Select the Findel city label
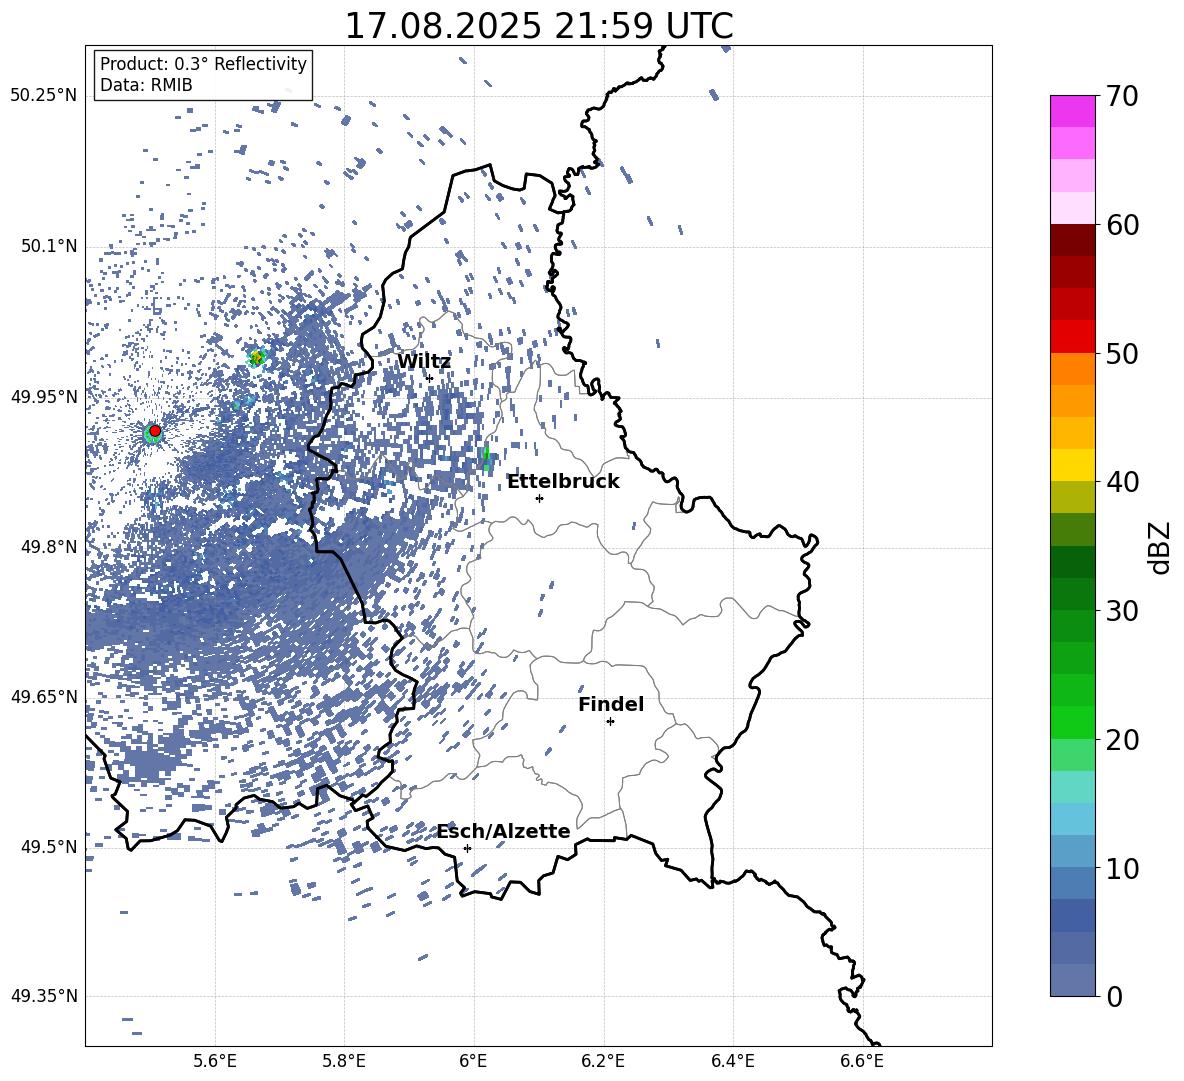The height and width of the screenshot is (1081, 1184). click(611, 704)
